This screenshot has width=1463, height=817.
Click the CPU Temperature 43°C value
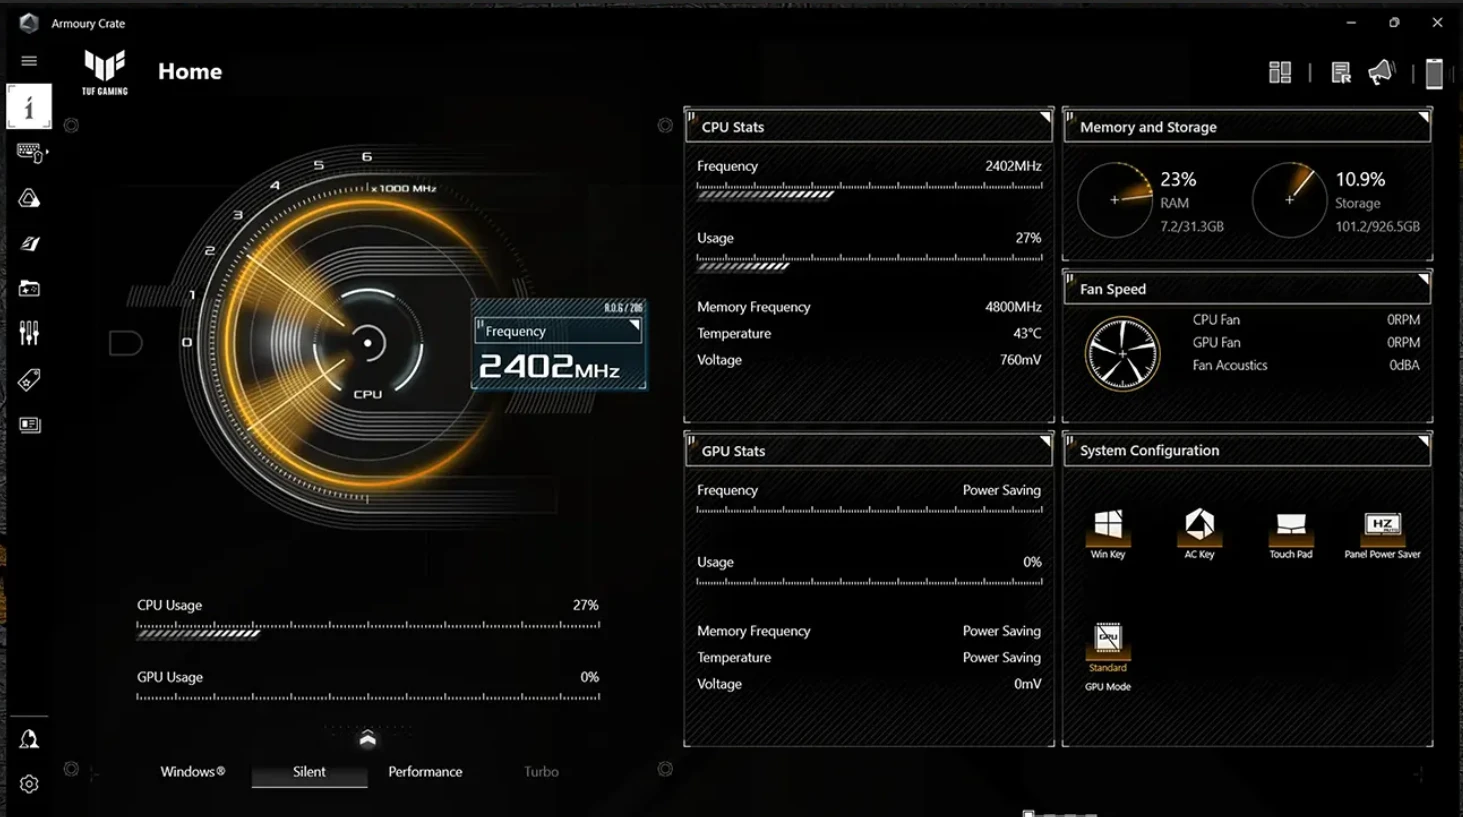click(x=1027, y=333)
